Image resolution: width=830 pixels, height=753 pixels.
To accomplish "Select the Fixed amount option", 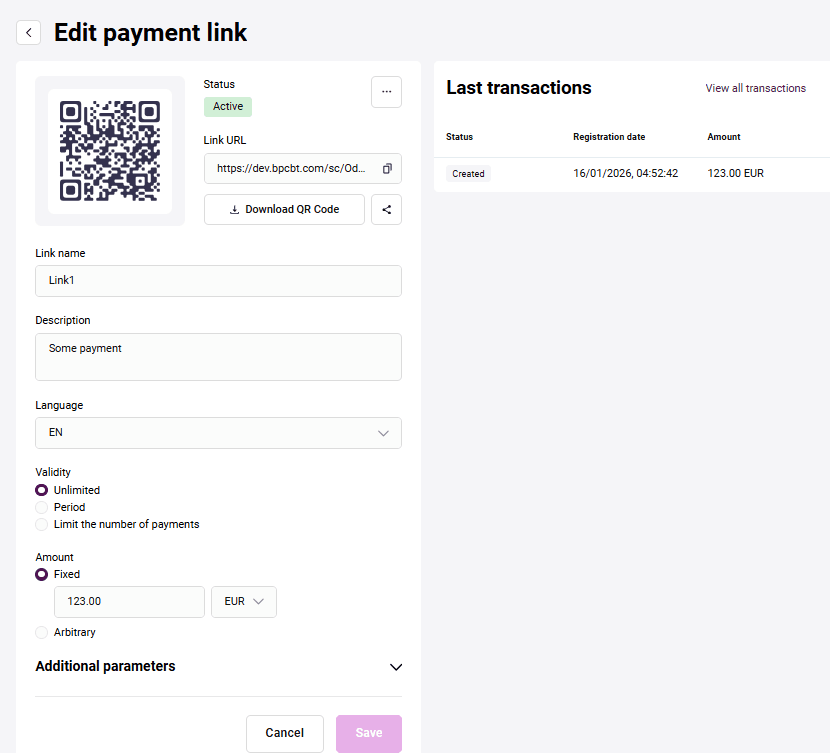I will click(x=42, y=574).
